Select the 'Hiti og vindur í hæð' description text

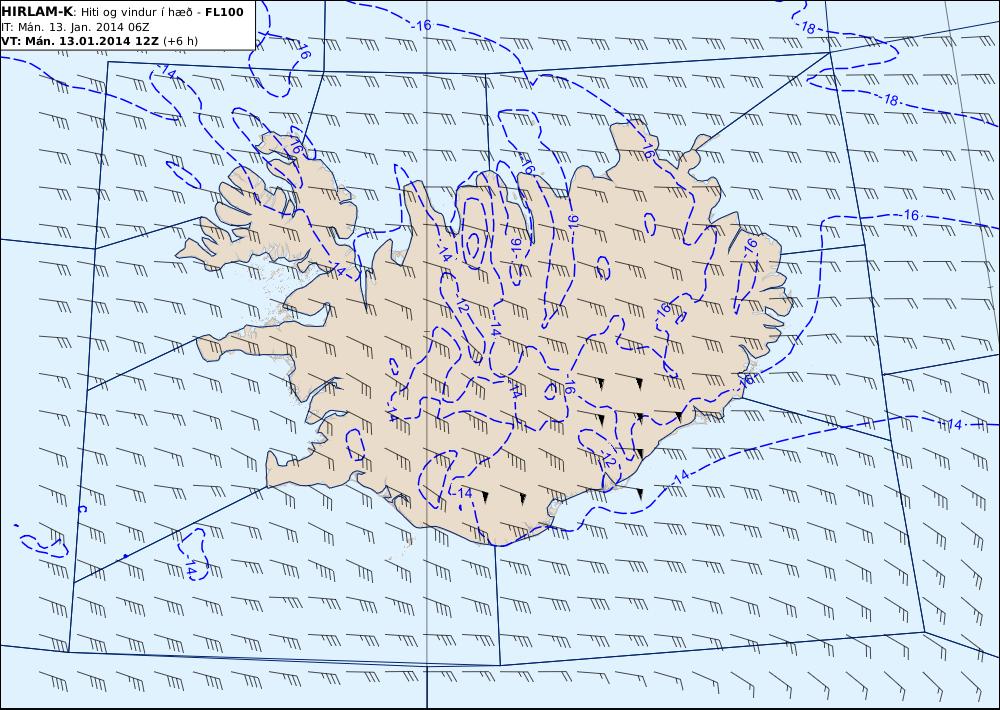[136, 12]
